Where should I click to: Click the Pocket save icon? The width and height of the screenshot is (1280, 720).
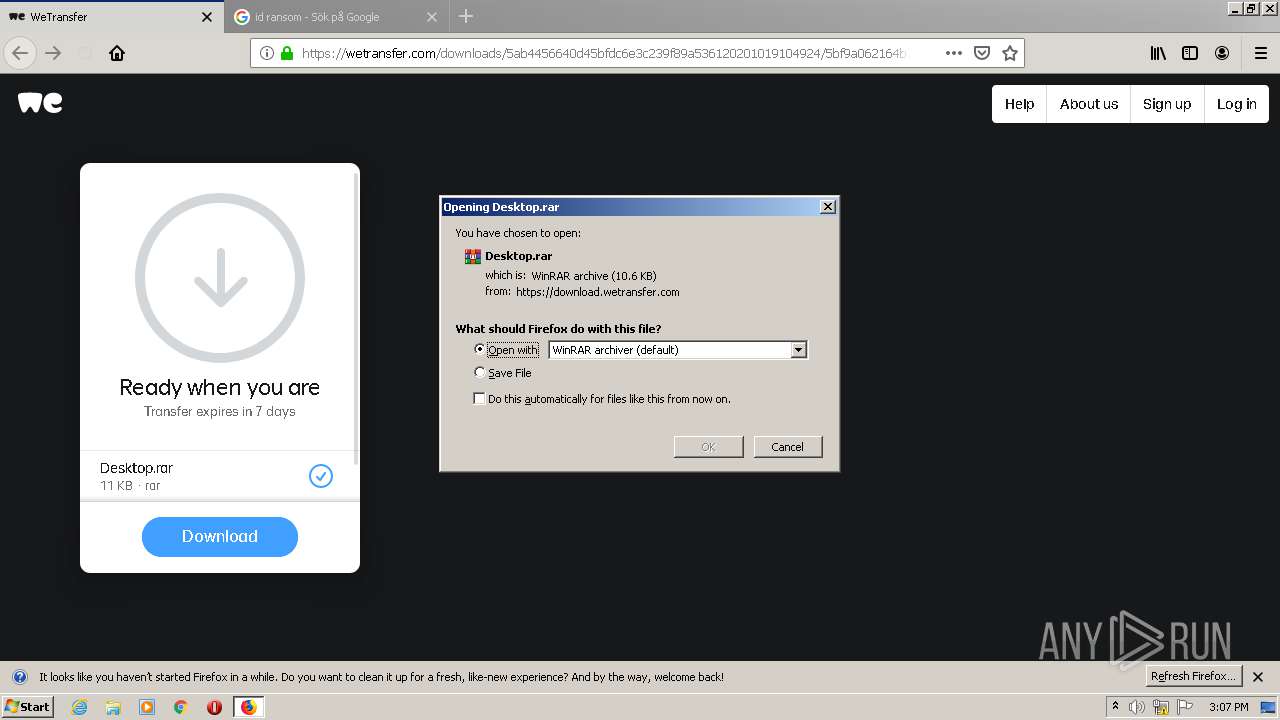982,53
